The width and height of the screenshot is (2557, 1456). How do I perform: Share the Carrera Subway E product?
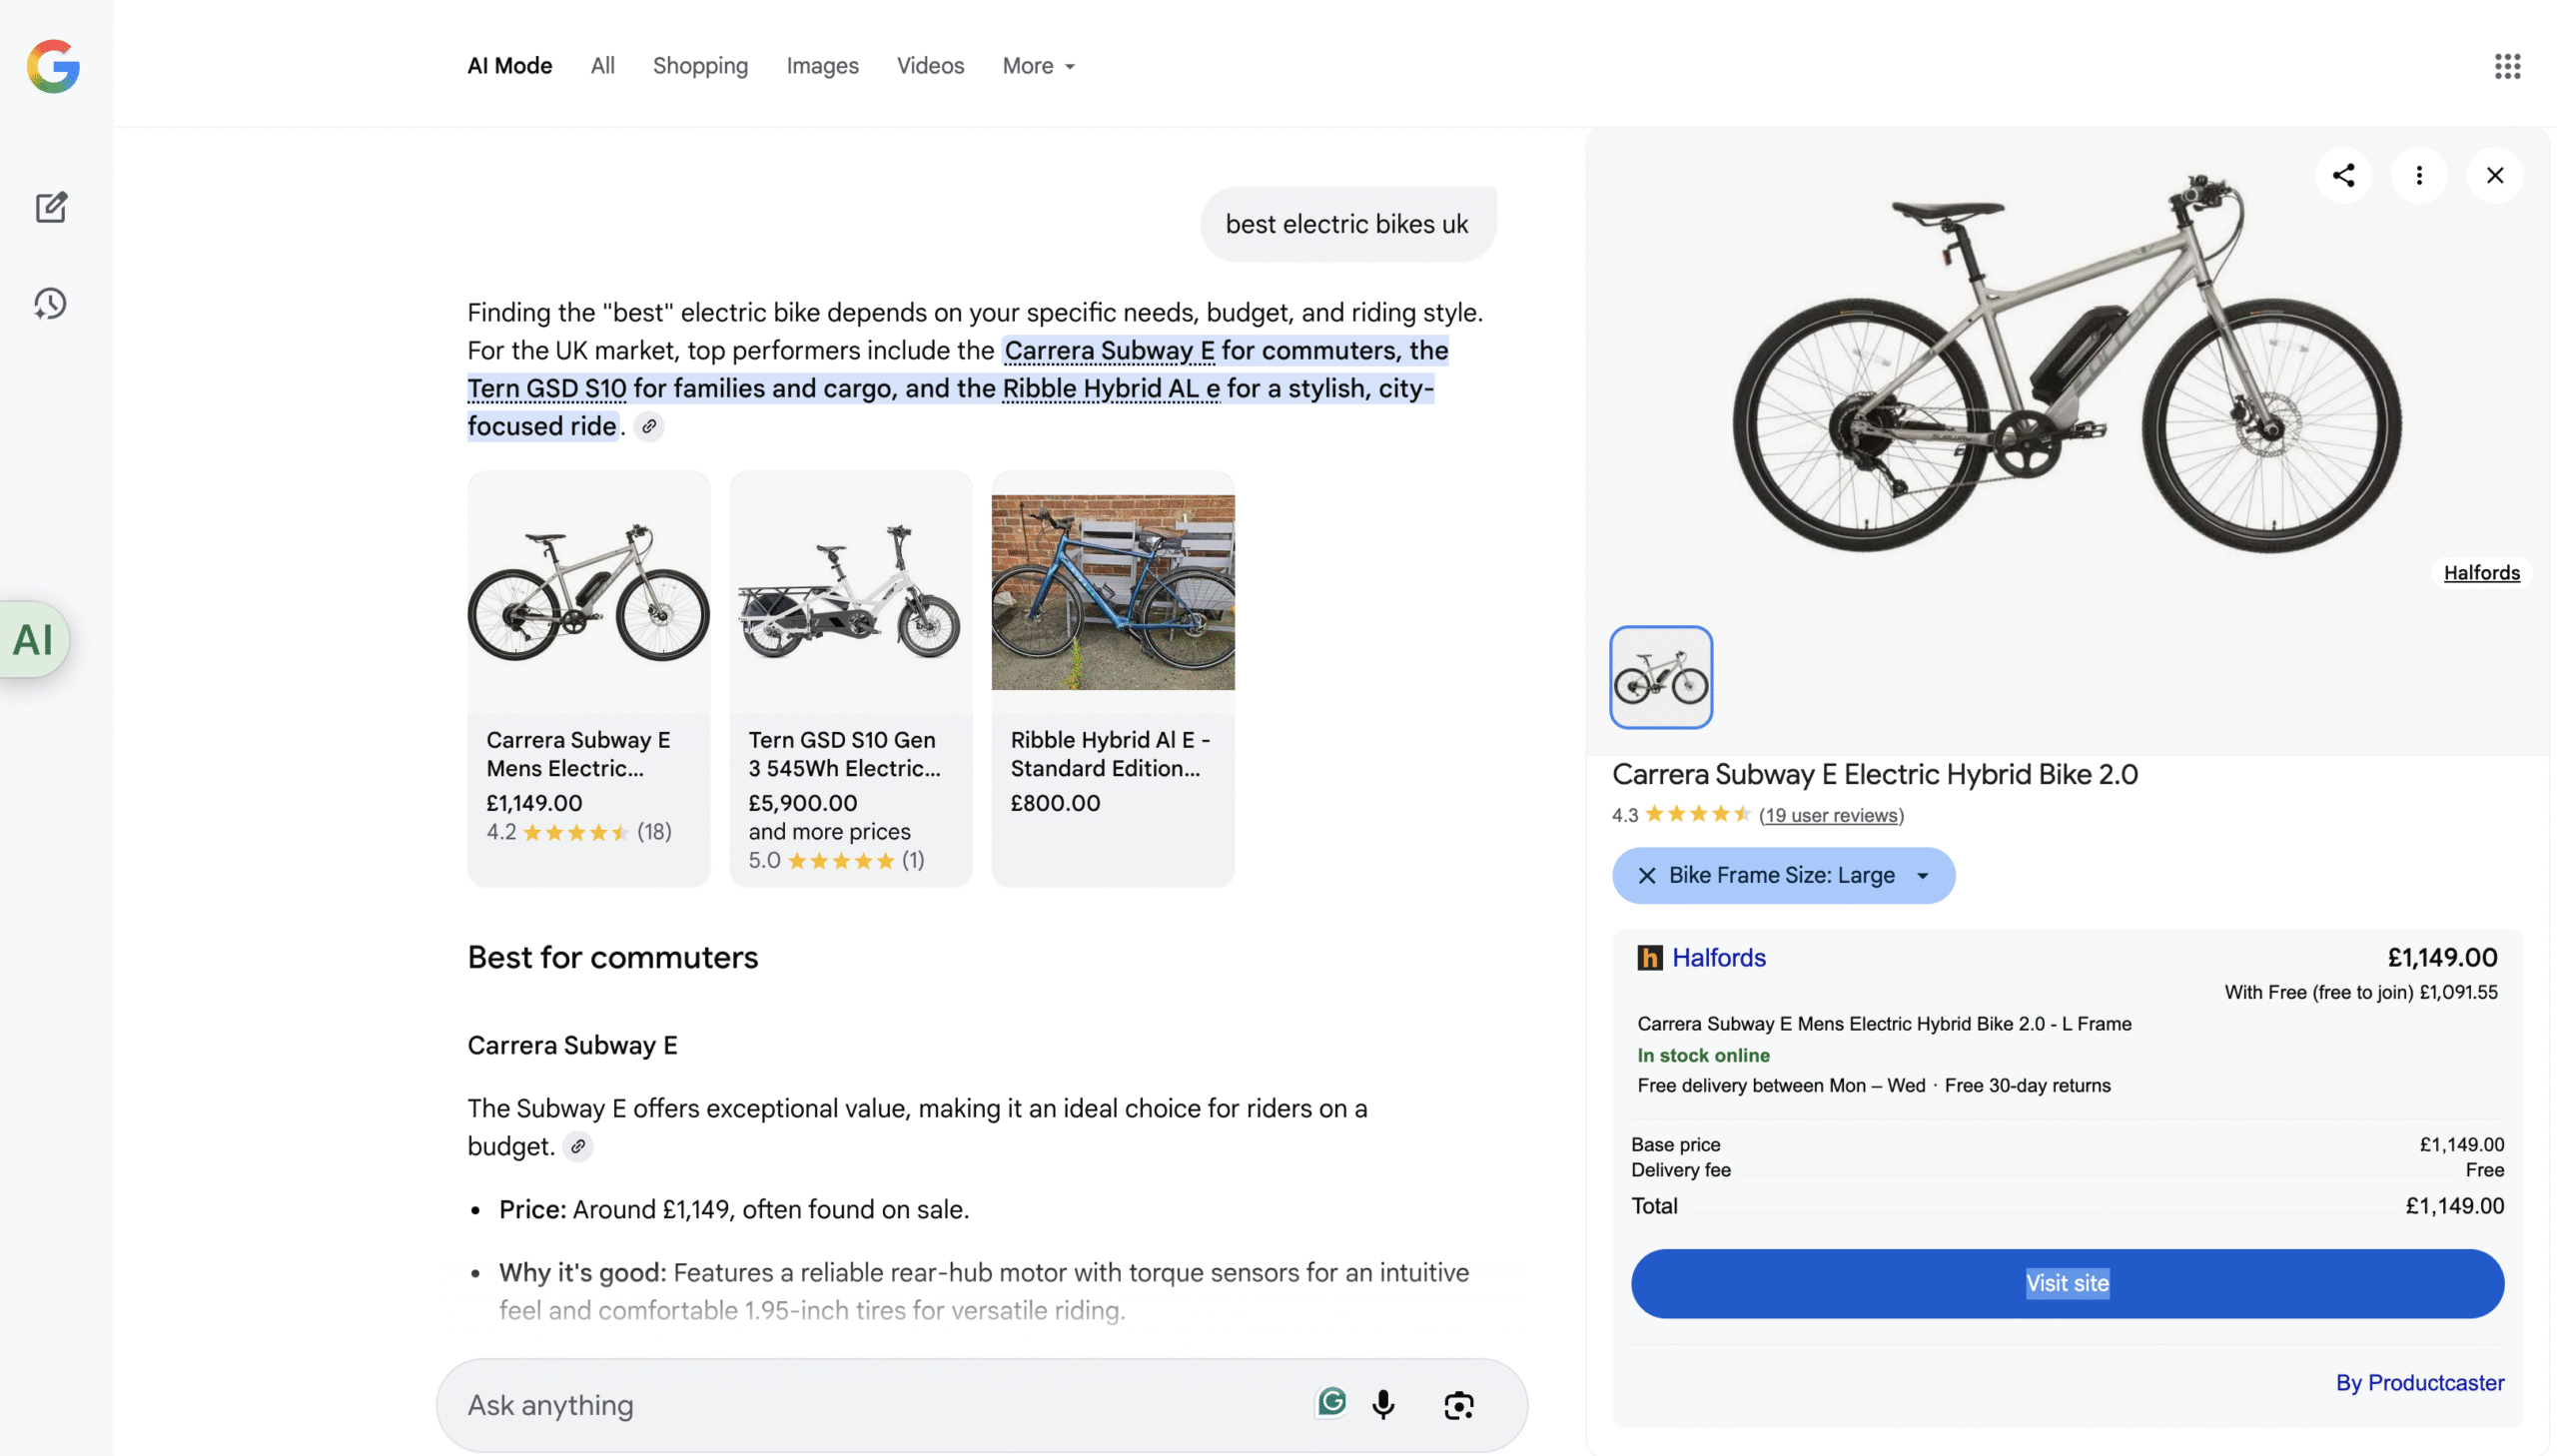[2343, 176]
